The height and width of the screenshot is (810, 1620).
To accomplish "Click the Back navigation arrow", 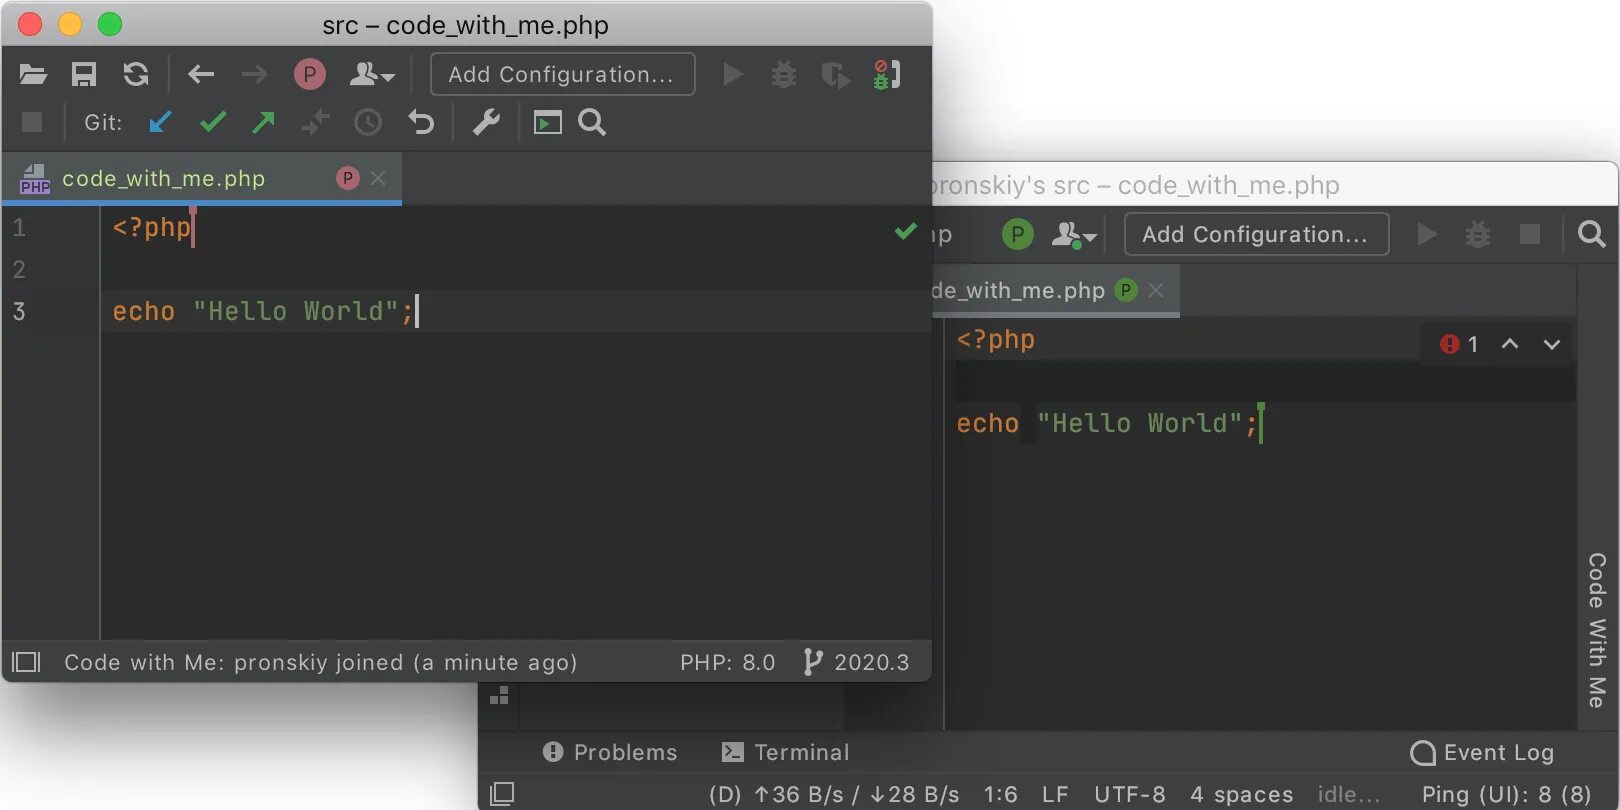I will [x=201, y=75].
